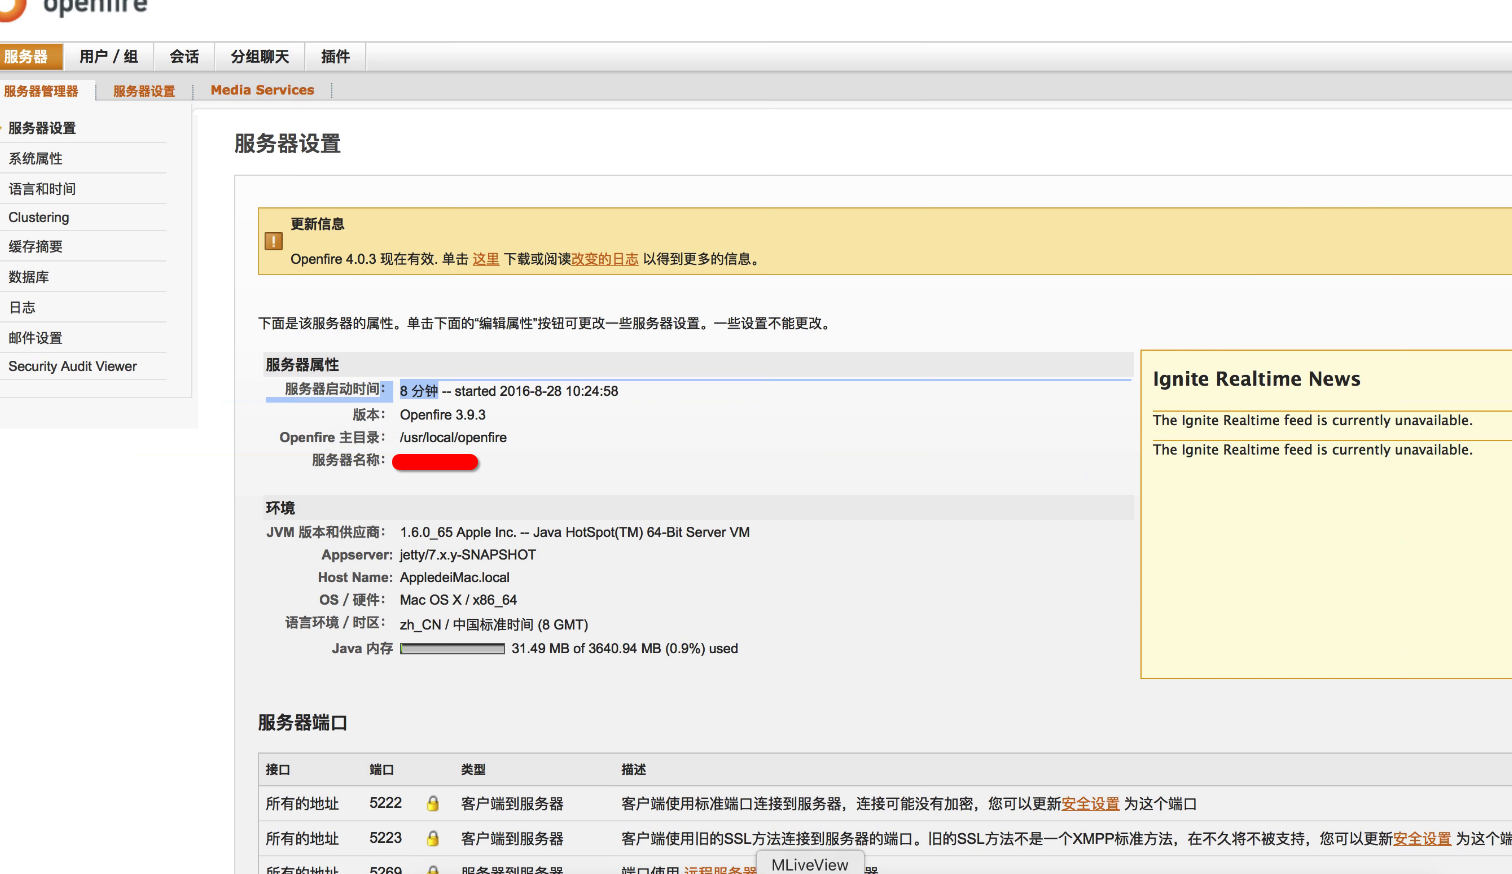Select the 服务器设置 sub-tab
This screenshot has height=874, width=1512.
click(144, 91)
